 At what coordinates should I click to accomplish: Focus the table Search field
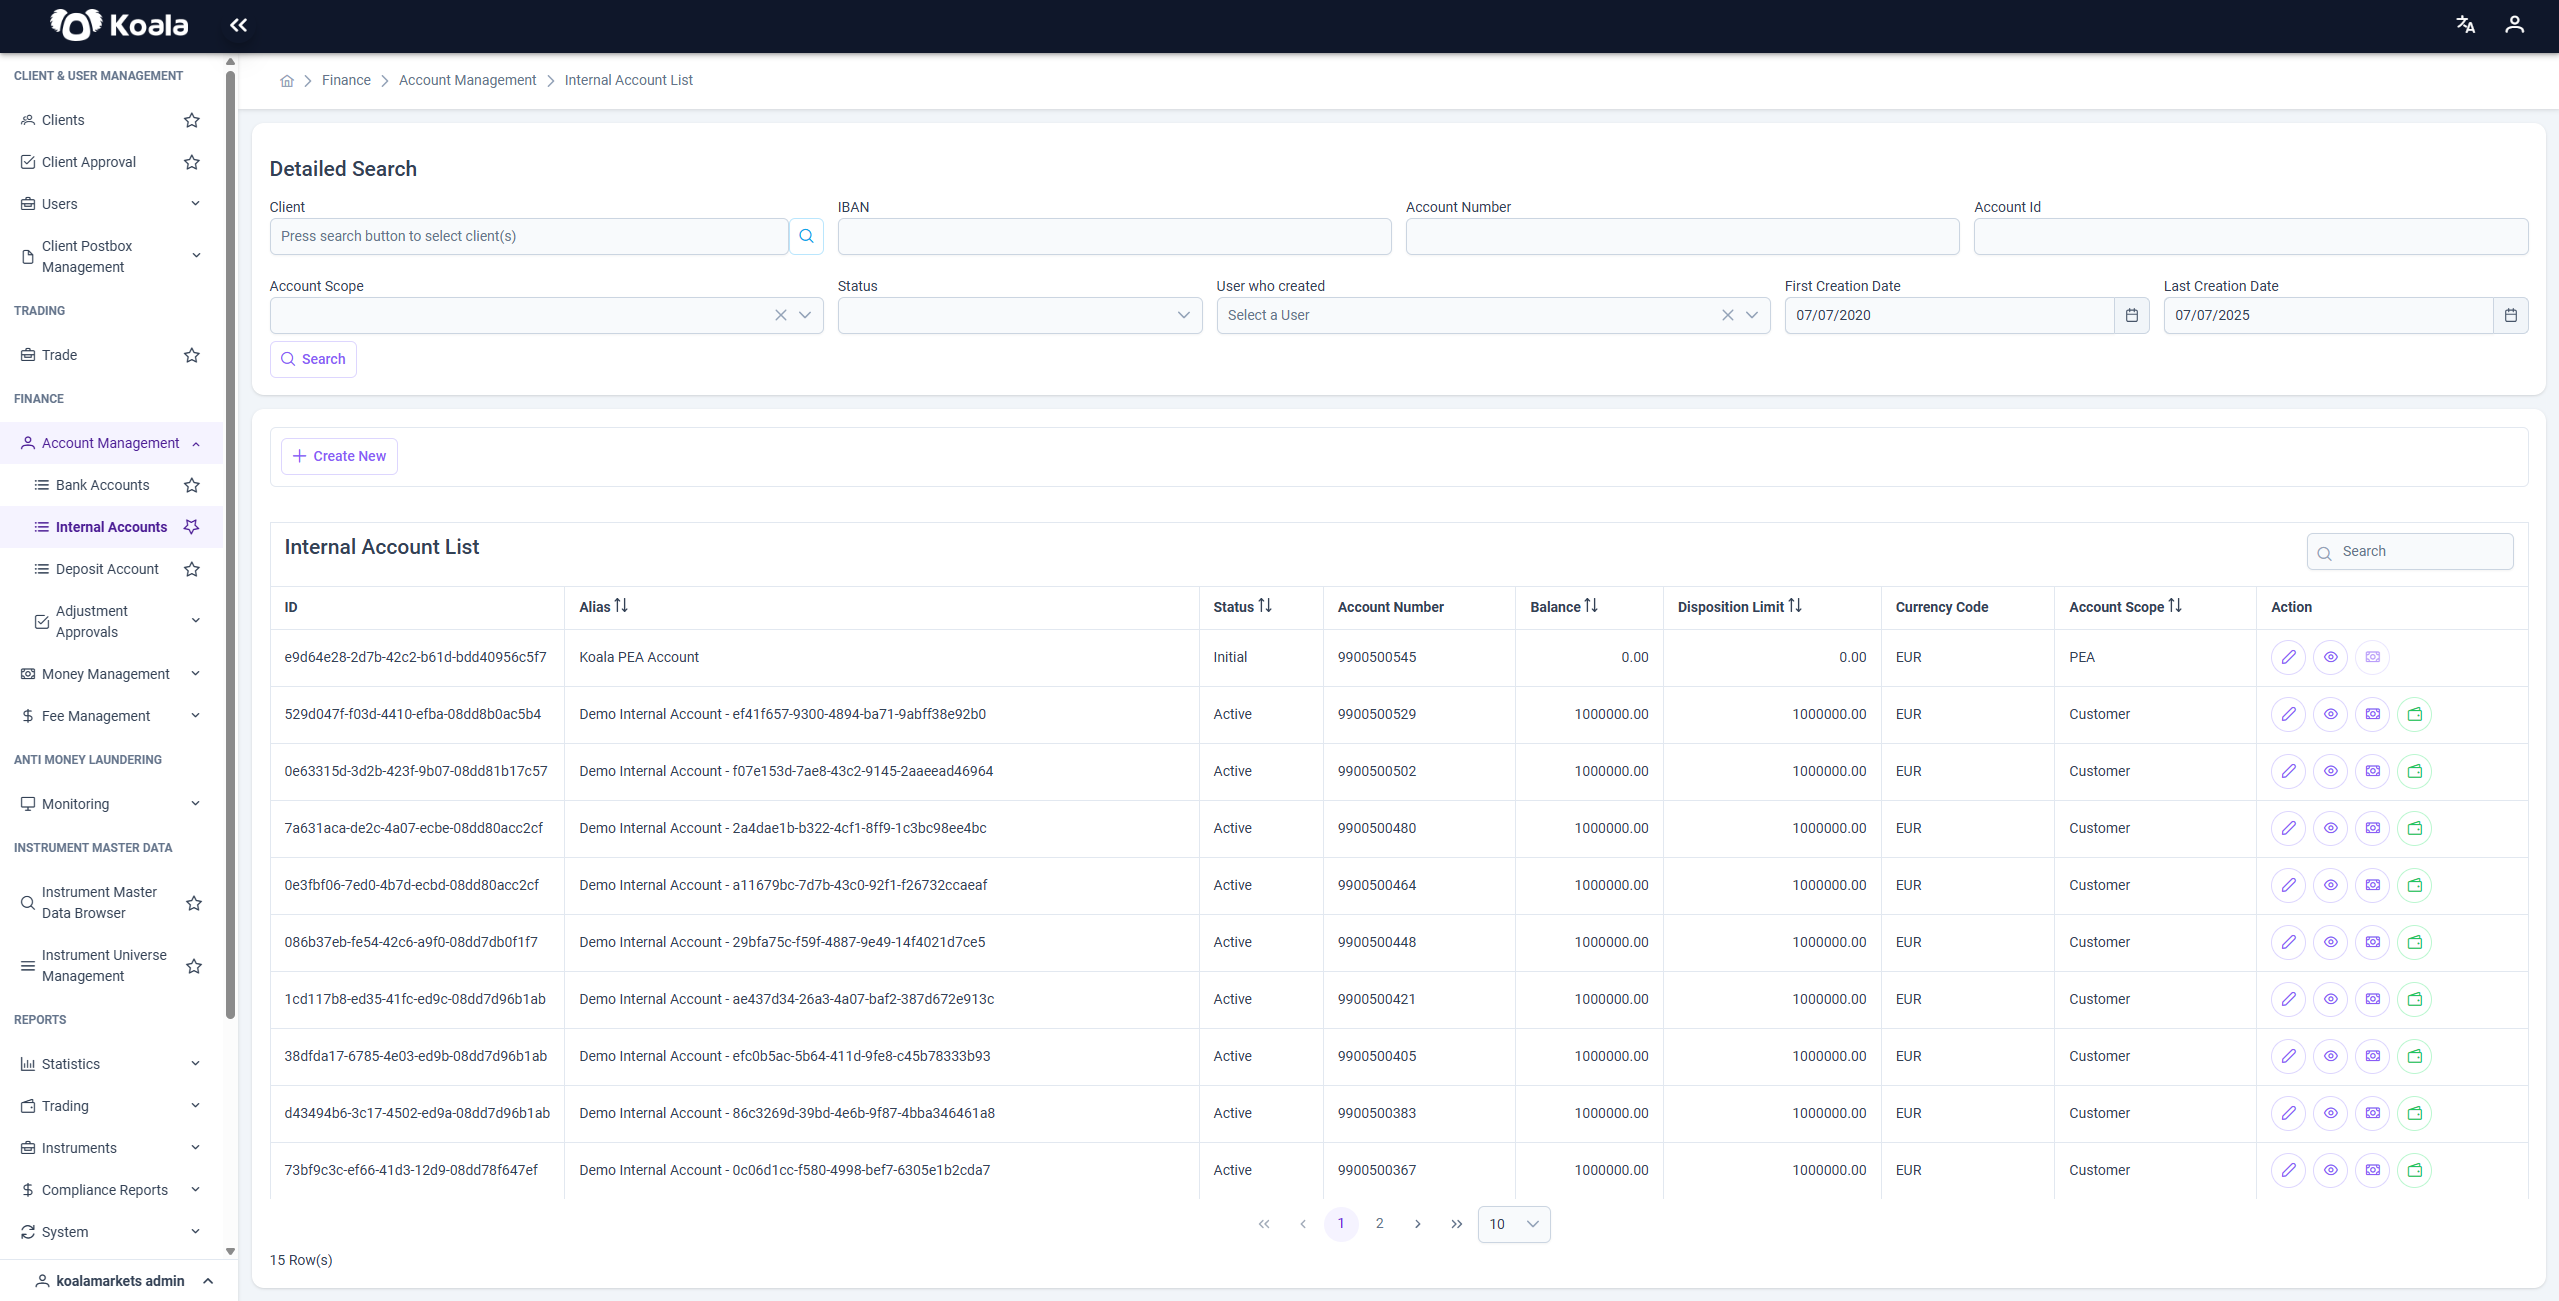(2410, 552)
